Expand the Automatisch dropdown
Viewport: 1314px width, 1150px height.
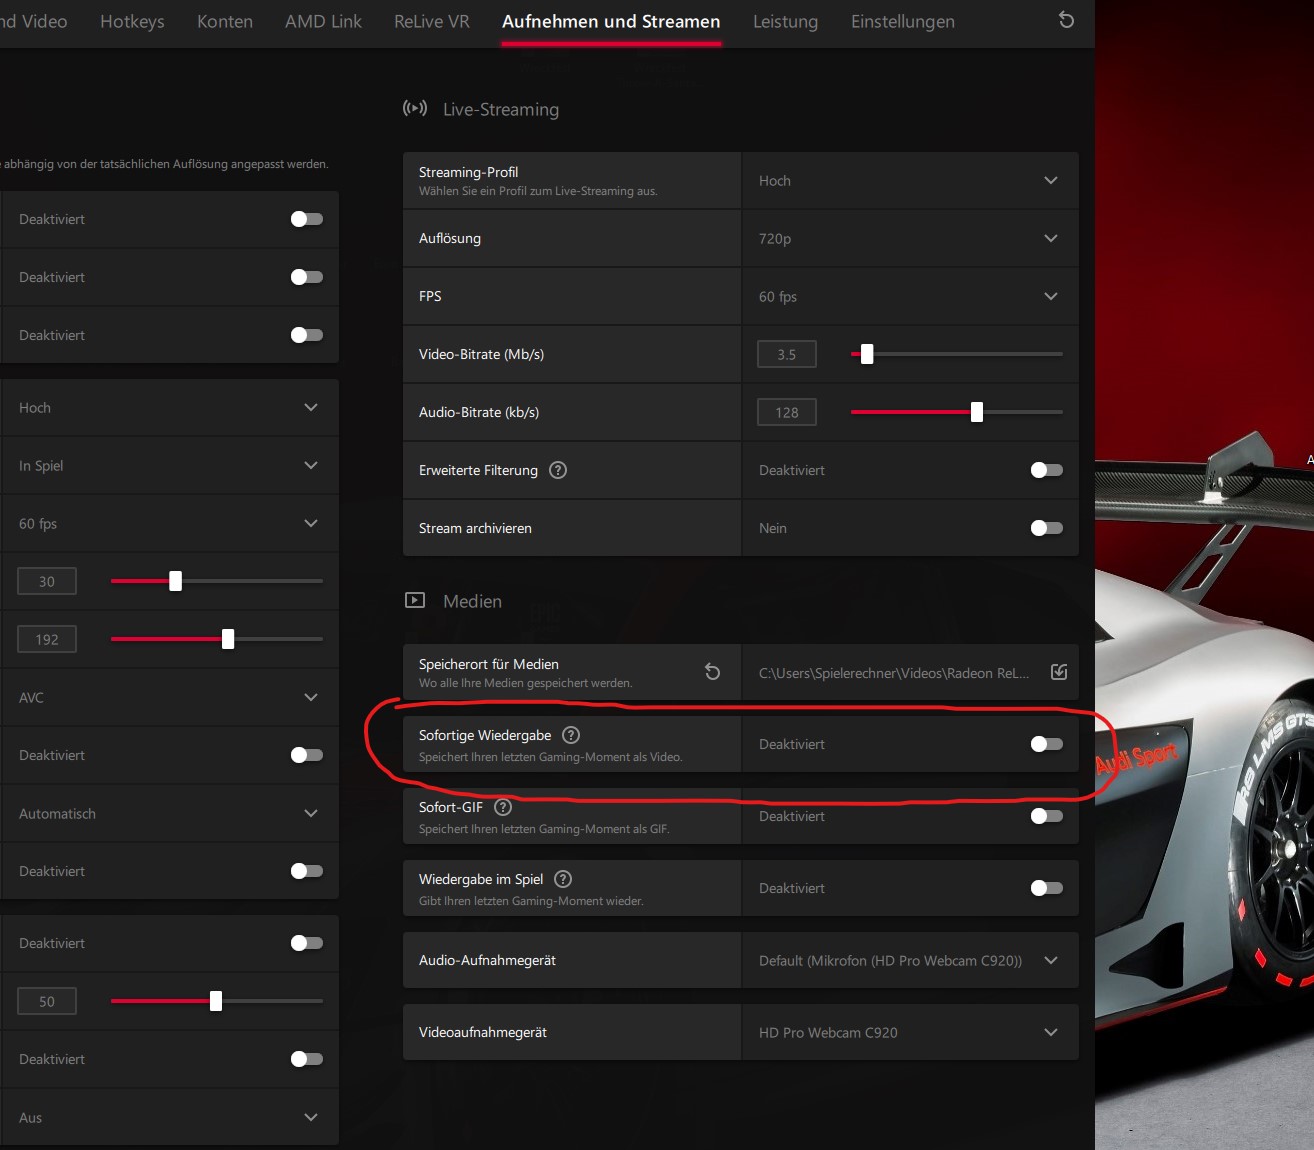pyautogui.click(x=169, y=814)
